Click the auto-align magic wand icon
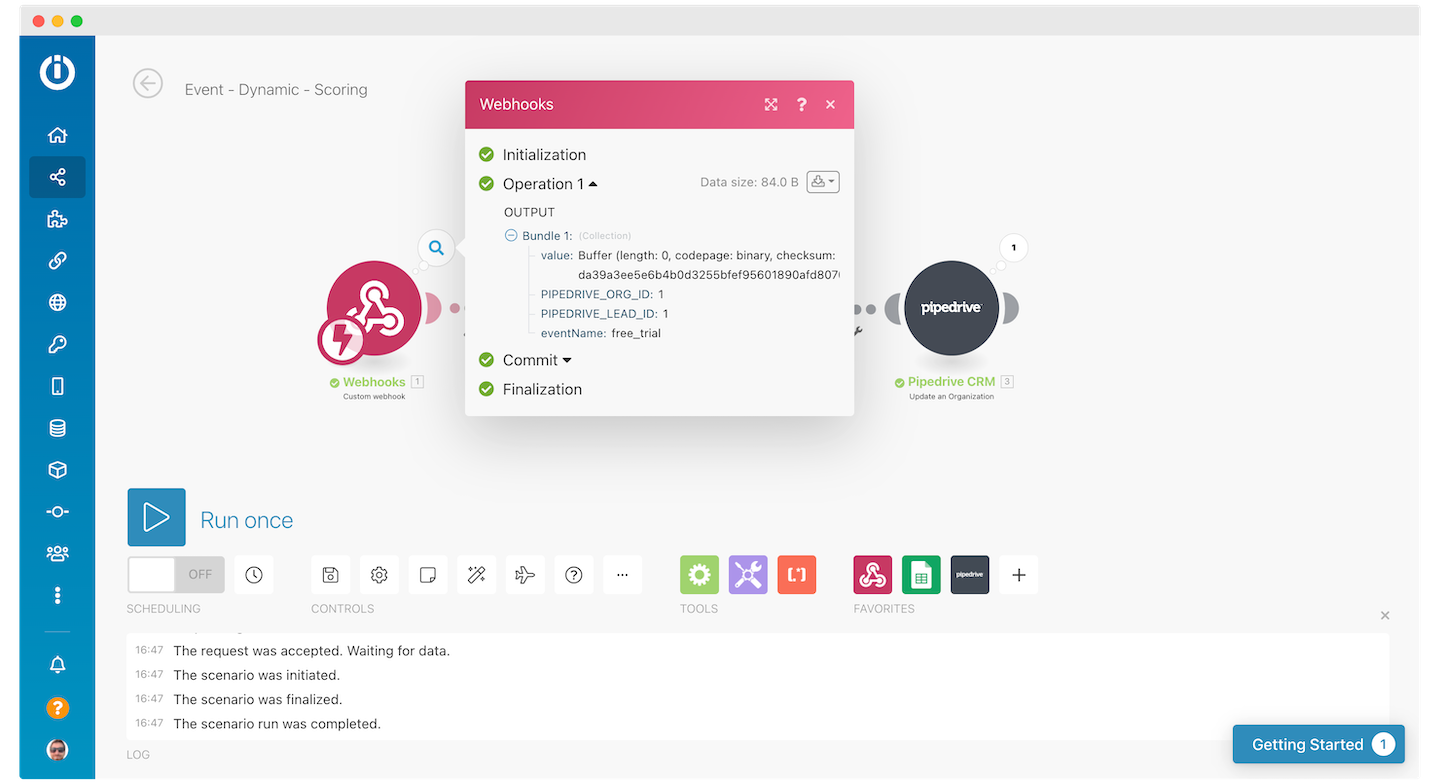The height and width of the screenshot is (784, 1440). coord(476,575)
